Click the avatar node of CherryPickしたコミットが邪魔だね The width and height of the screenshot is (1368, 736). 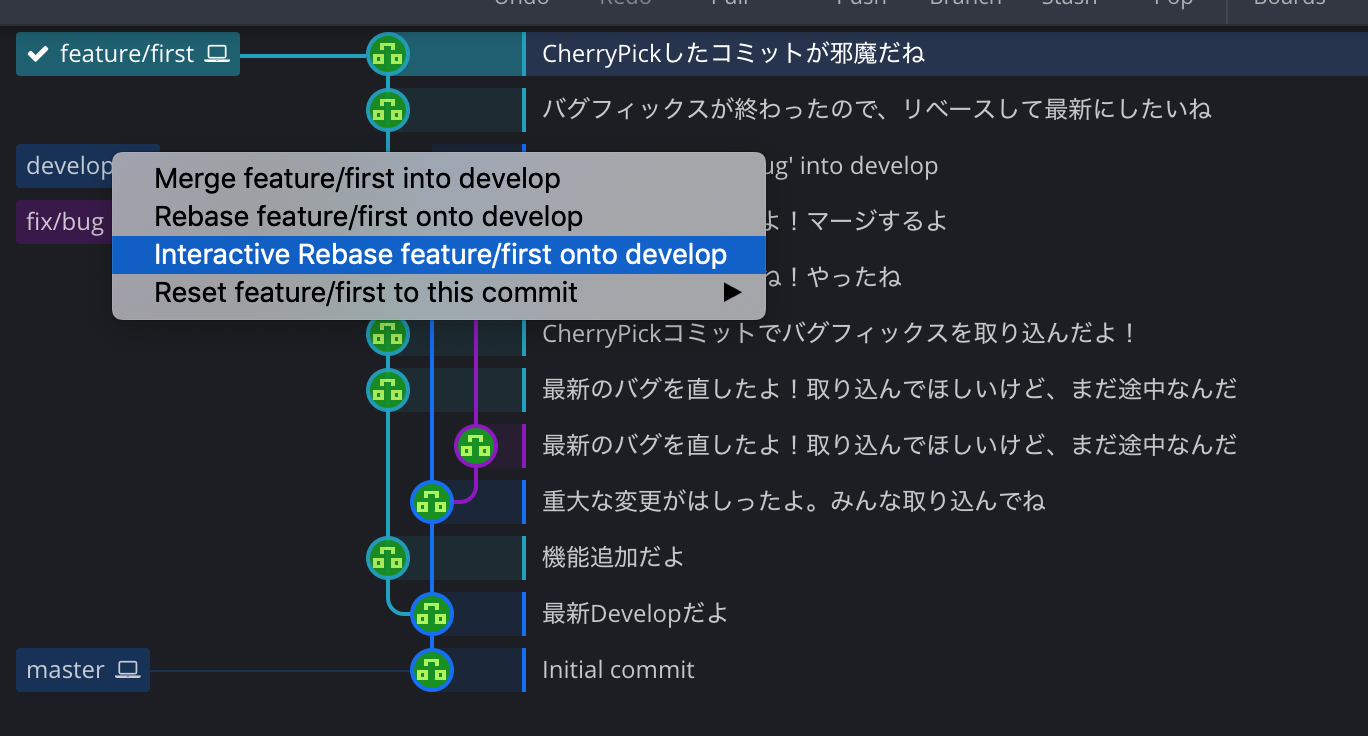387,54
